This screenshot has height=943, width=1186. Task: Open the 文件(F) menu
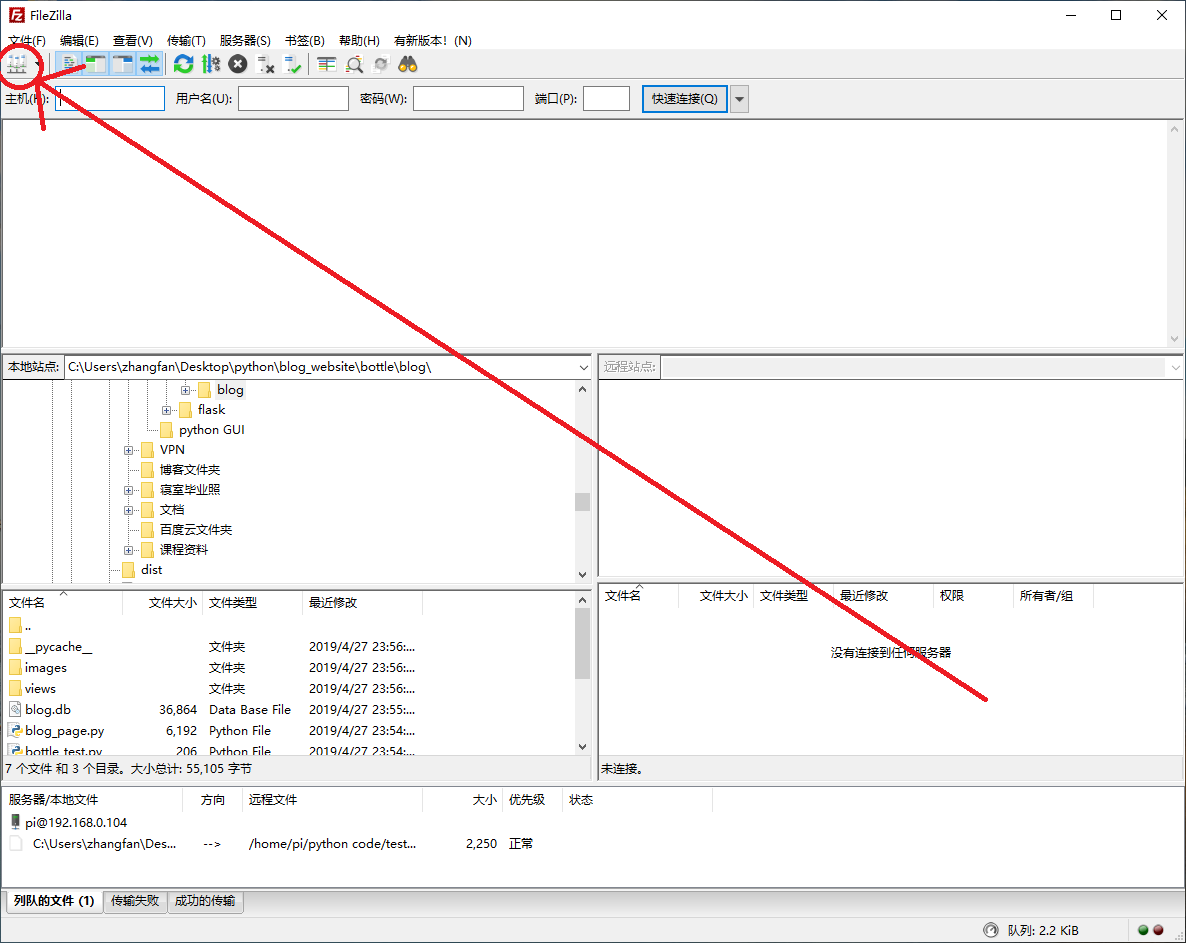[x=27, y=41]
